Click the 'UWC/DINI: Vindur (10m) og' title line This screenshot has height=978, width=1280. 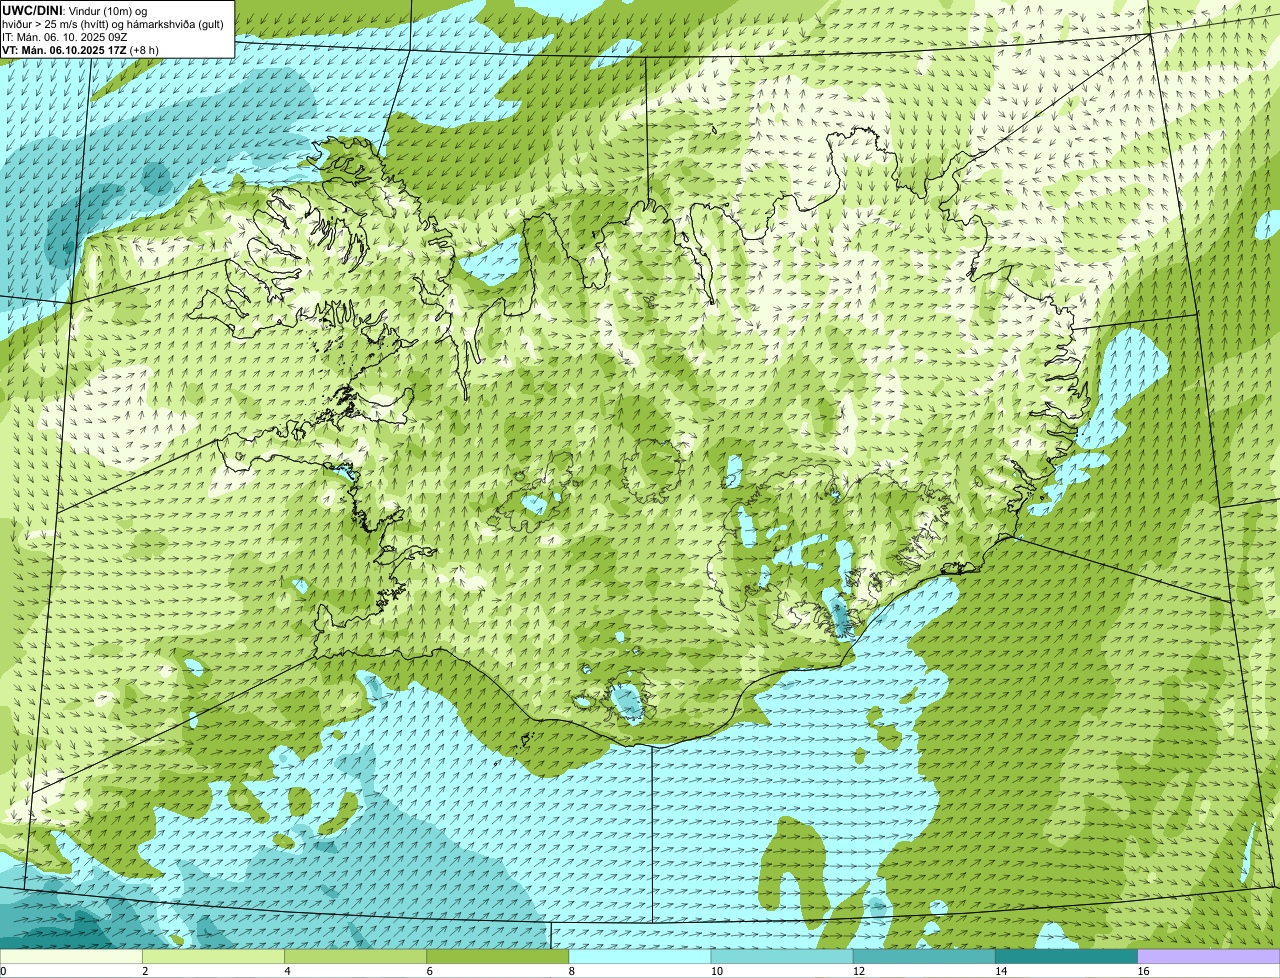point(75,10)
